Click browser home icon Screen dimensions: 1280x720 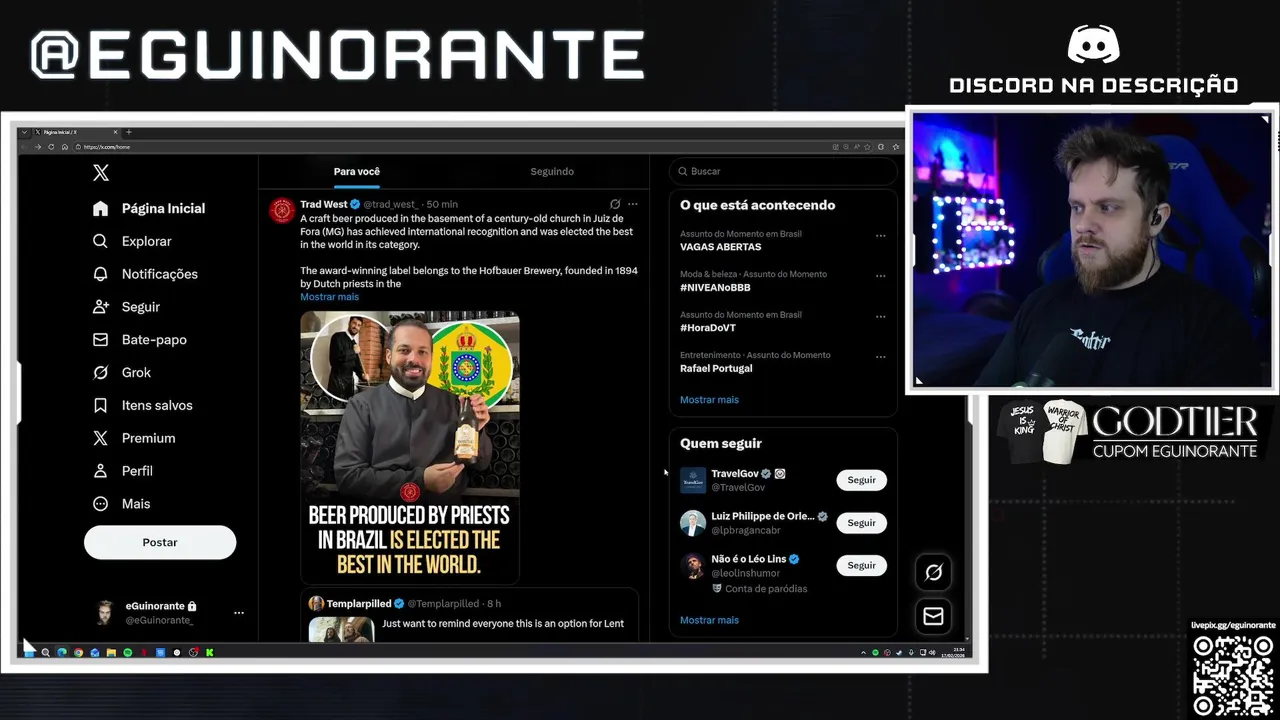(x=65, y=147)
